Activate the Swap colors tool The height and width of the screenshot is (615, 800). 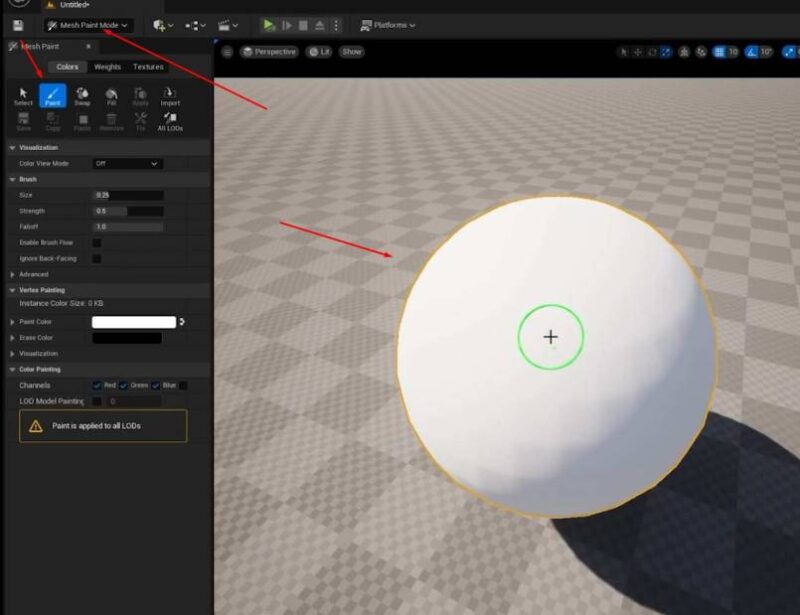(x=83, y=95)
